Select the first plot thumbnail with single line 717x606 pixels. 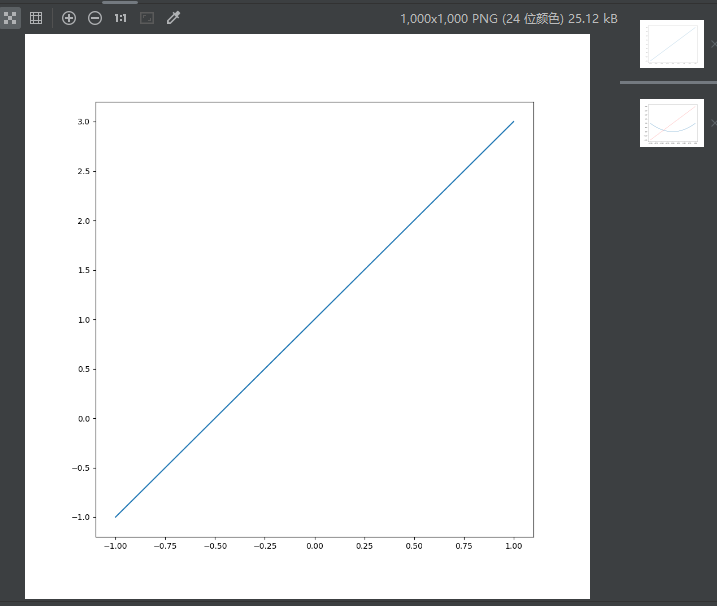(672, 44)
